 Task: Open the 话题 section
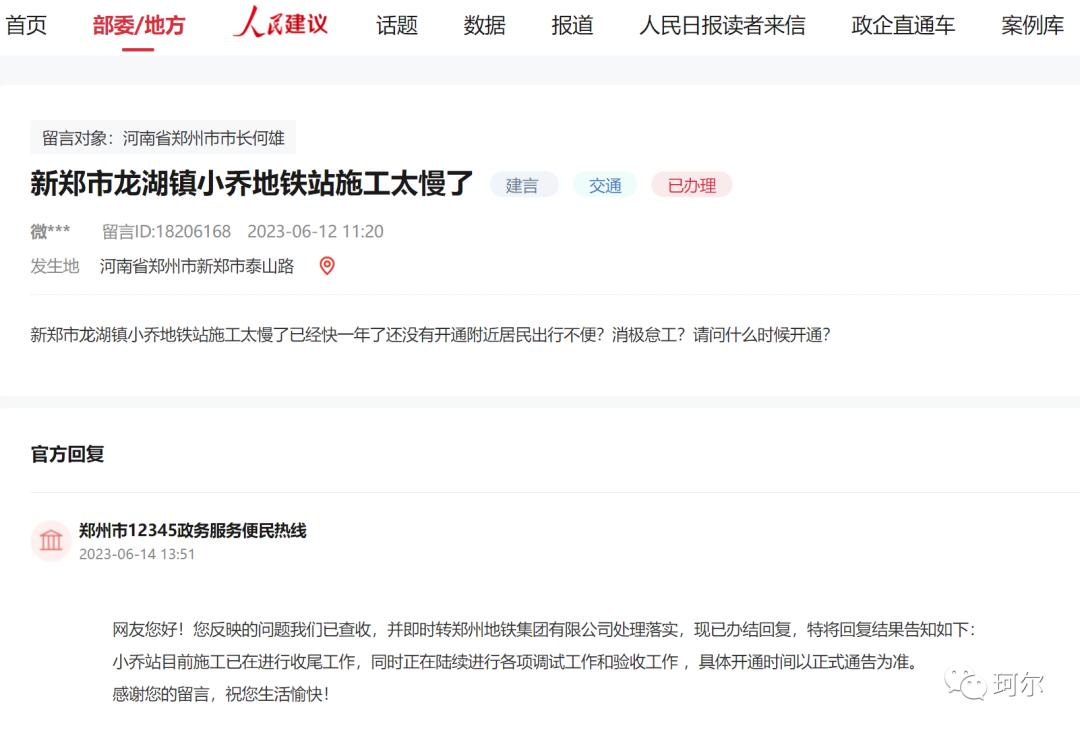(x=396, y=25)
